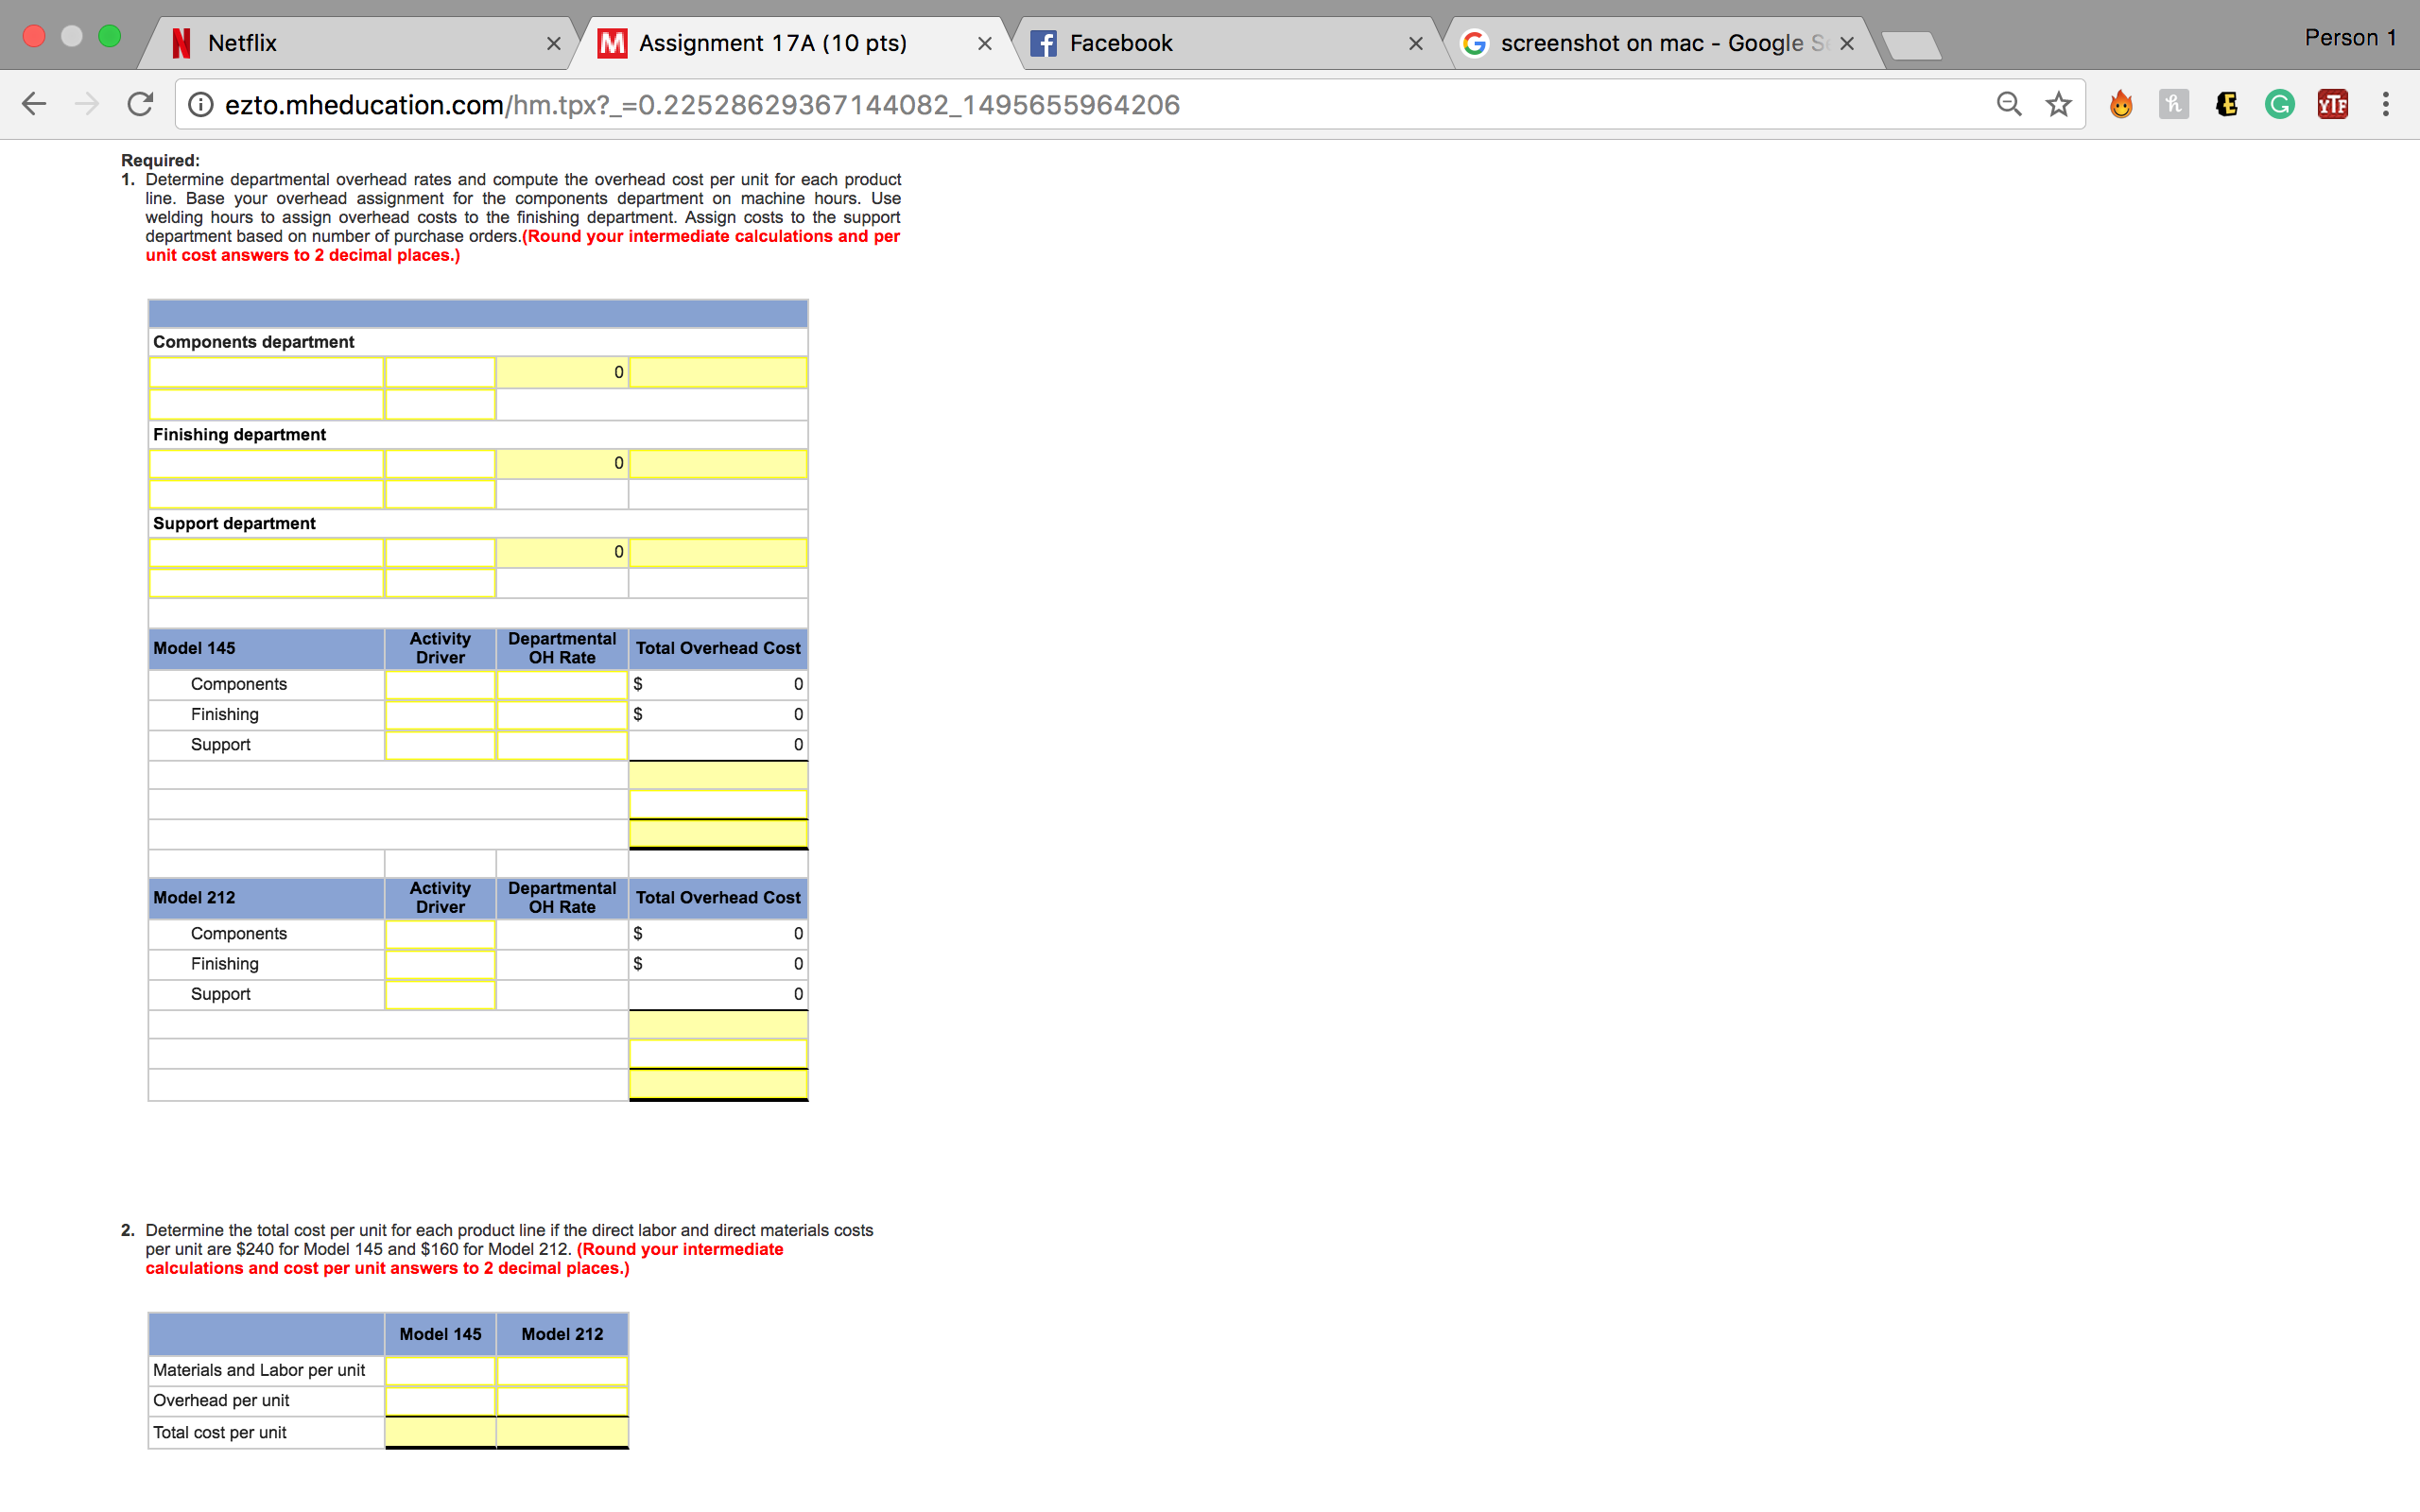The image size is (2420, 1512).
Task: Open the Honey extension icon
Action: 2174,104
